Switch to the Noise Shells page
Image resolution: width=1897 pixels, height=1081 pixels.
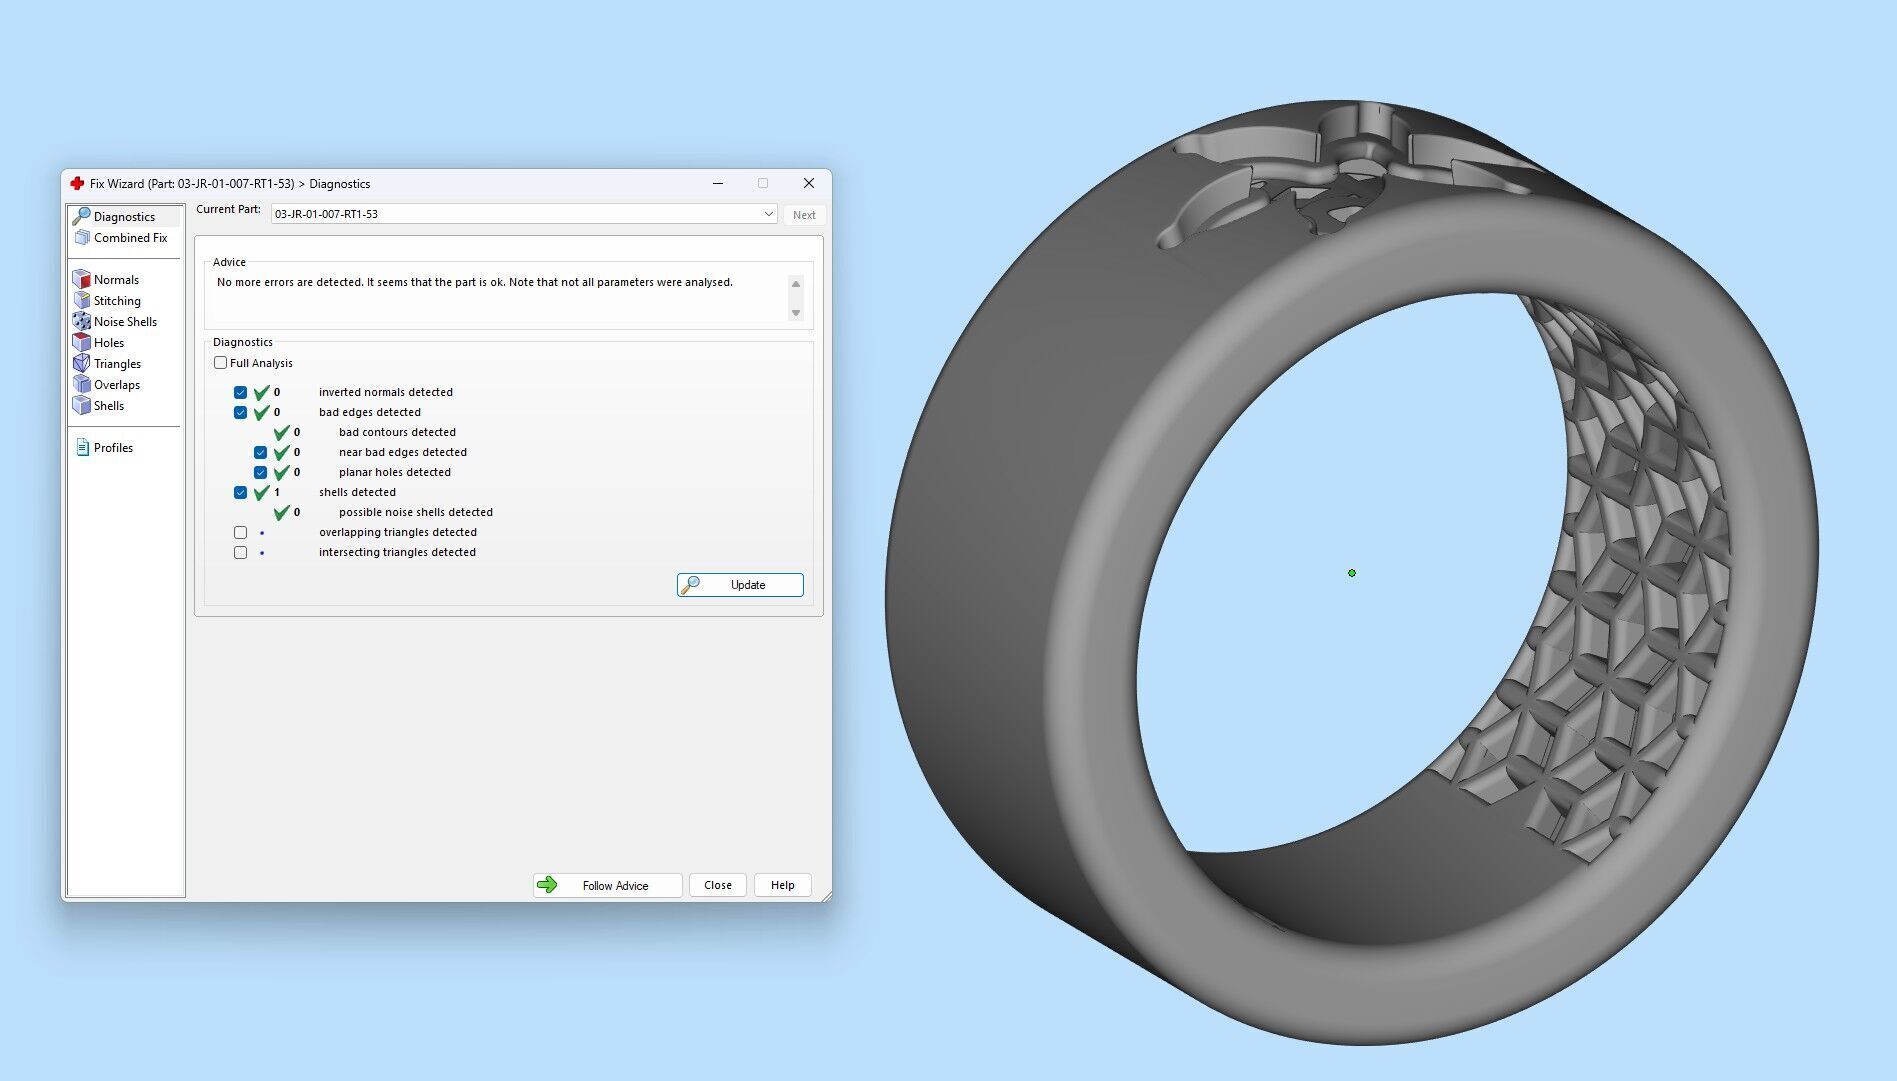(125, 322)
